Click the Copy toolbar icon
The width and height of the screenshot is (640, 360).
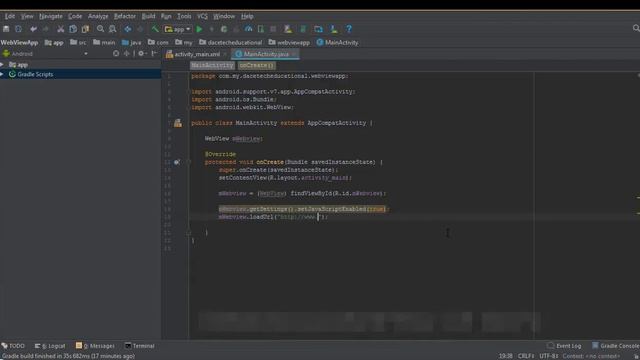click(73, 29)
